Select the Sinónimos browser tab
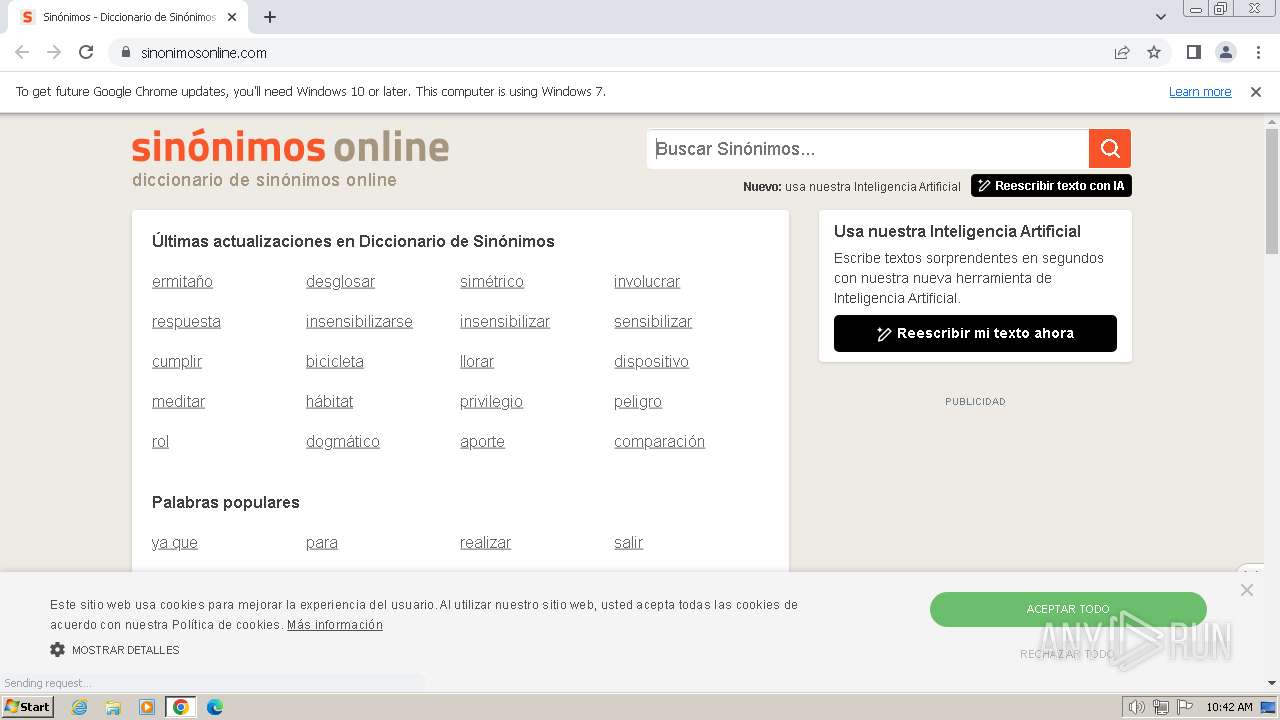Viewport: 1280px width, 720px height. [x=130, y=17]
